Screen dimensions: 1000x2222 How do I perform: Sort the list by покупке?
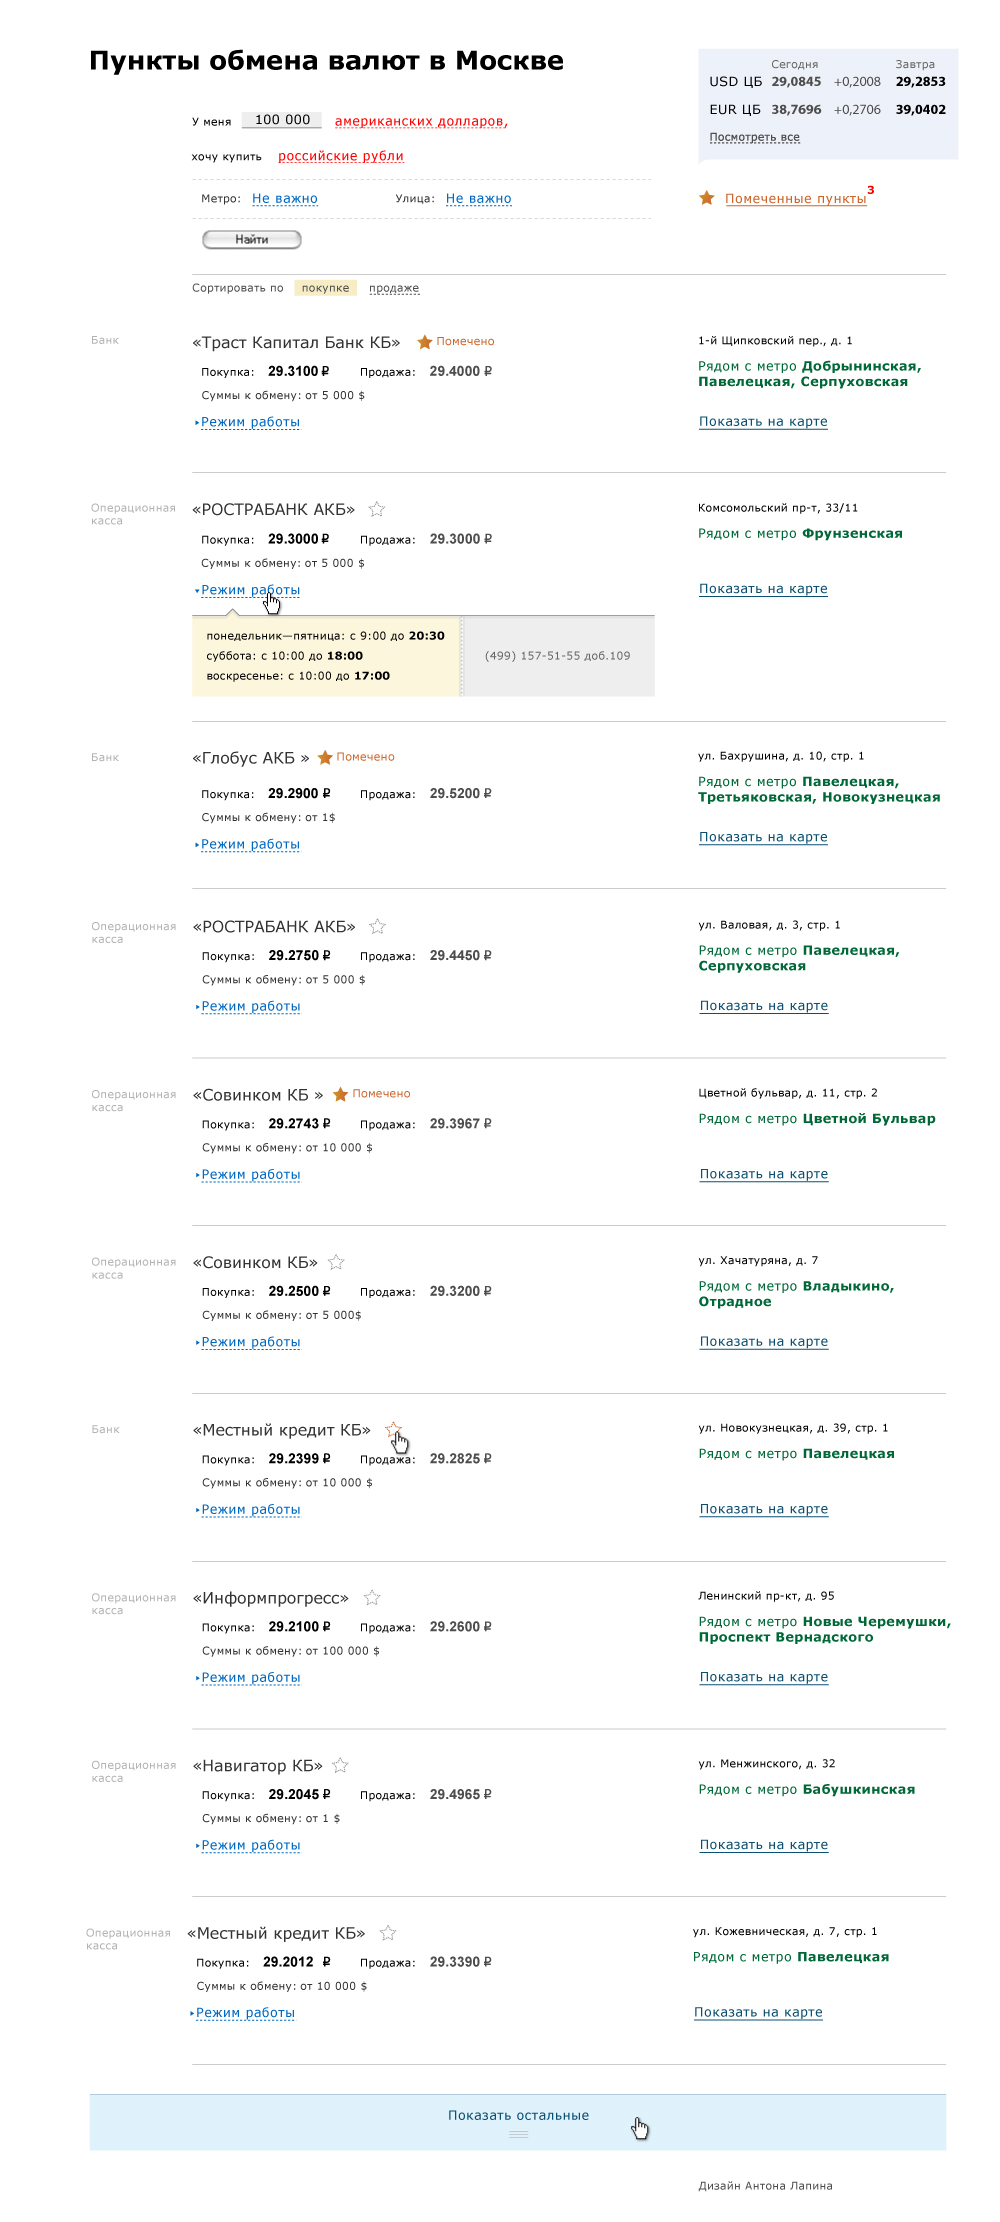(x=325, y=288)
